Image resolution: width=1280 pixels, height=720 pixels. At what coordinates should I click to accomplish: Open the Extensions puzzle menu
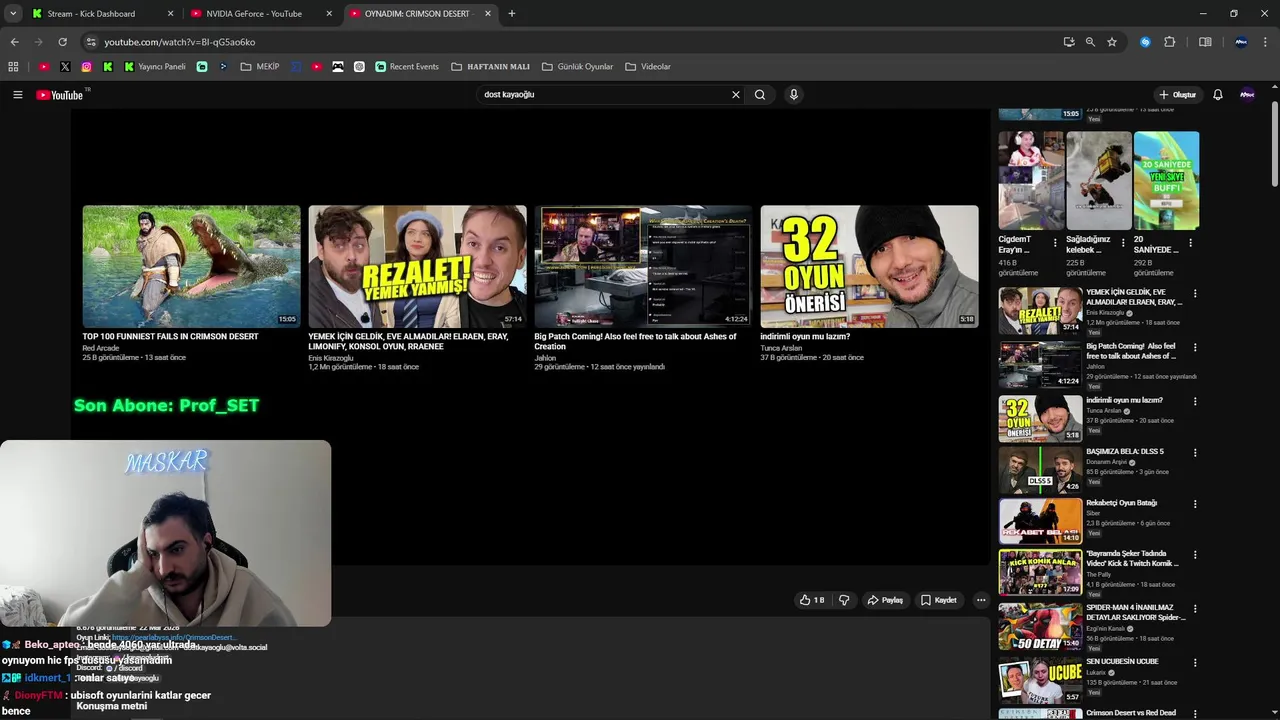pyautogui.click(x=1170, y=42)
